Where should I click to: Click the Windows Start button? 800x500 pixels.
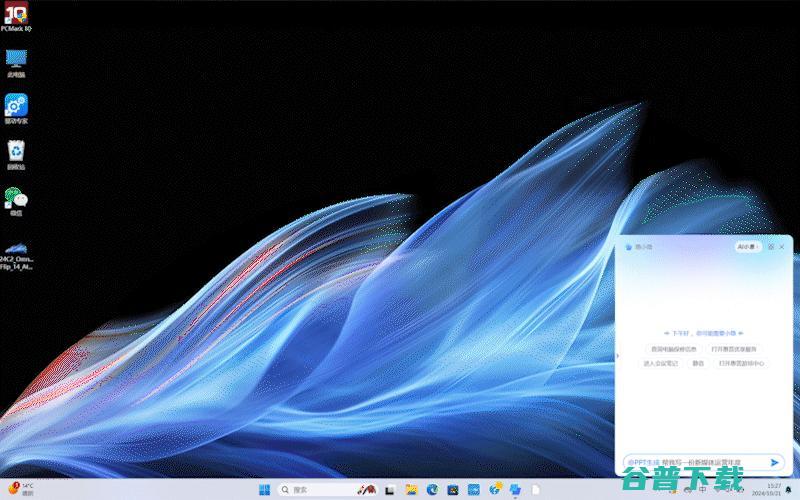264,490
